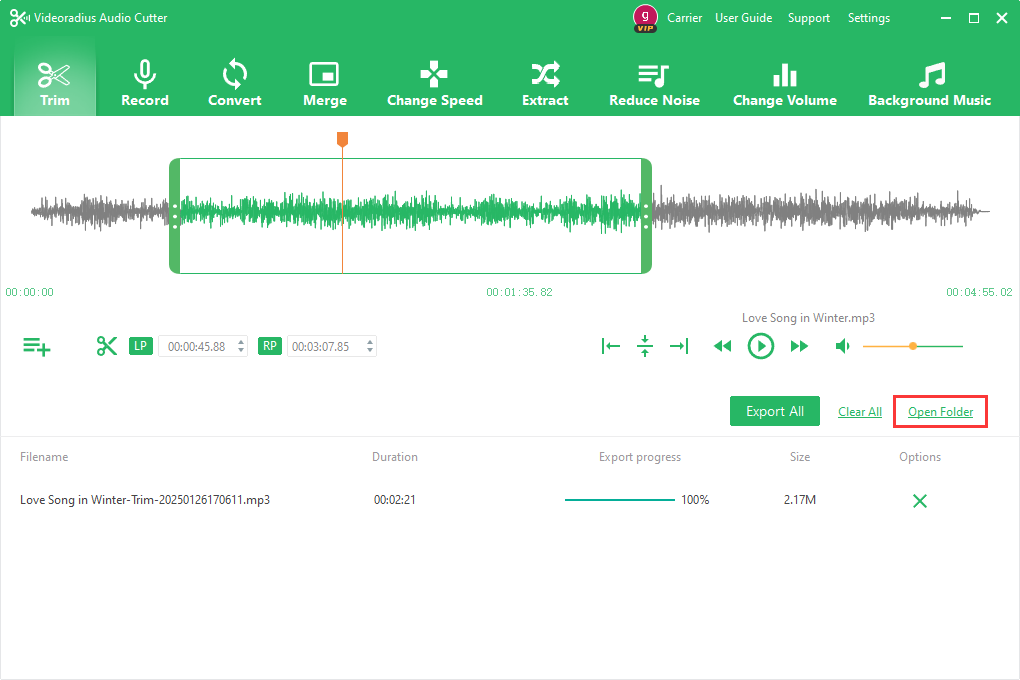Remove trimmed file with X icon
This screenshot has height=680, width=1020.
click(x=920, y=500)
